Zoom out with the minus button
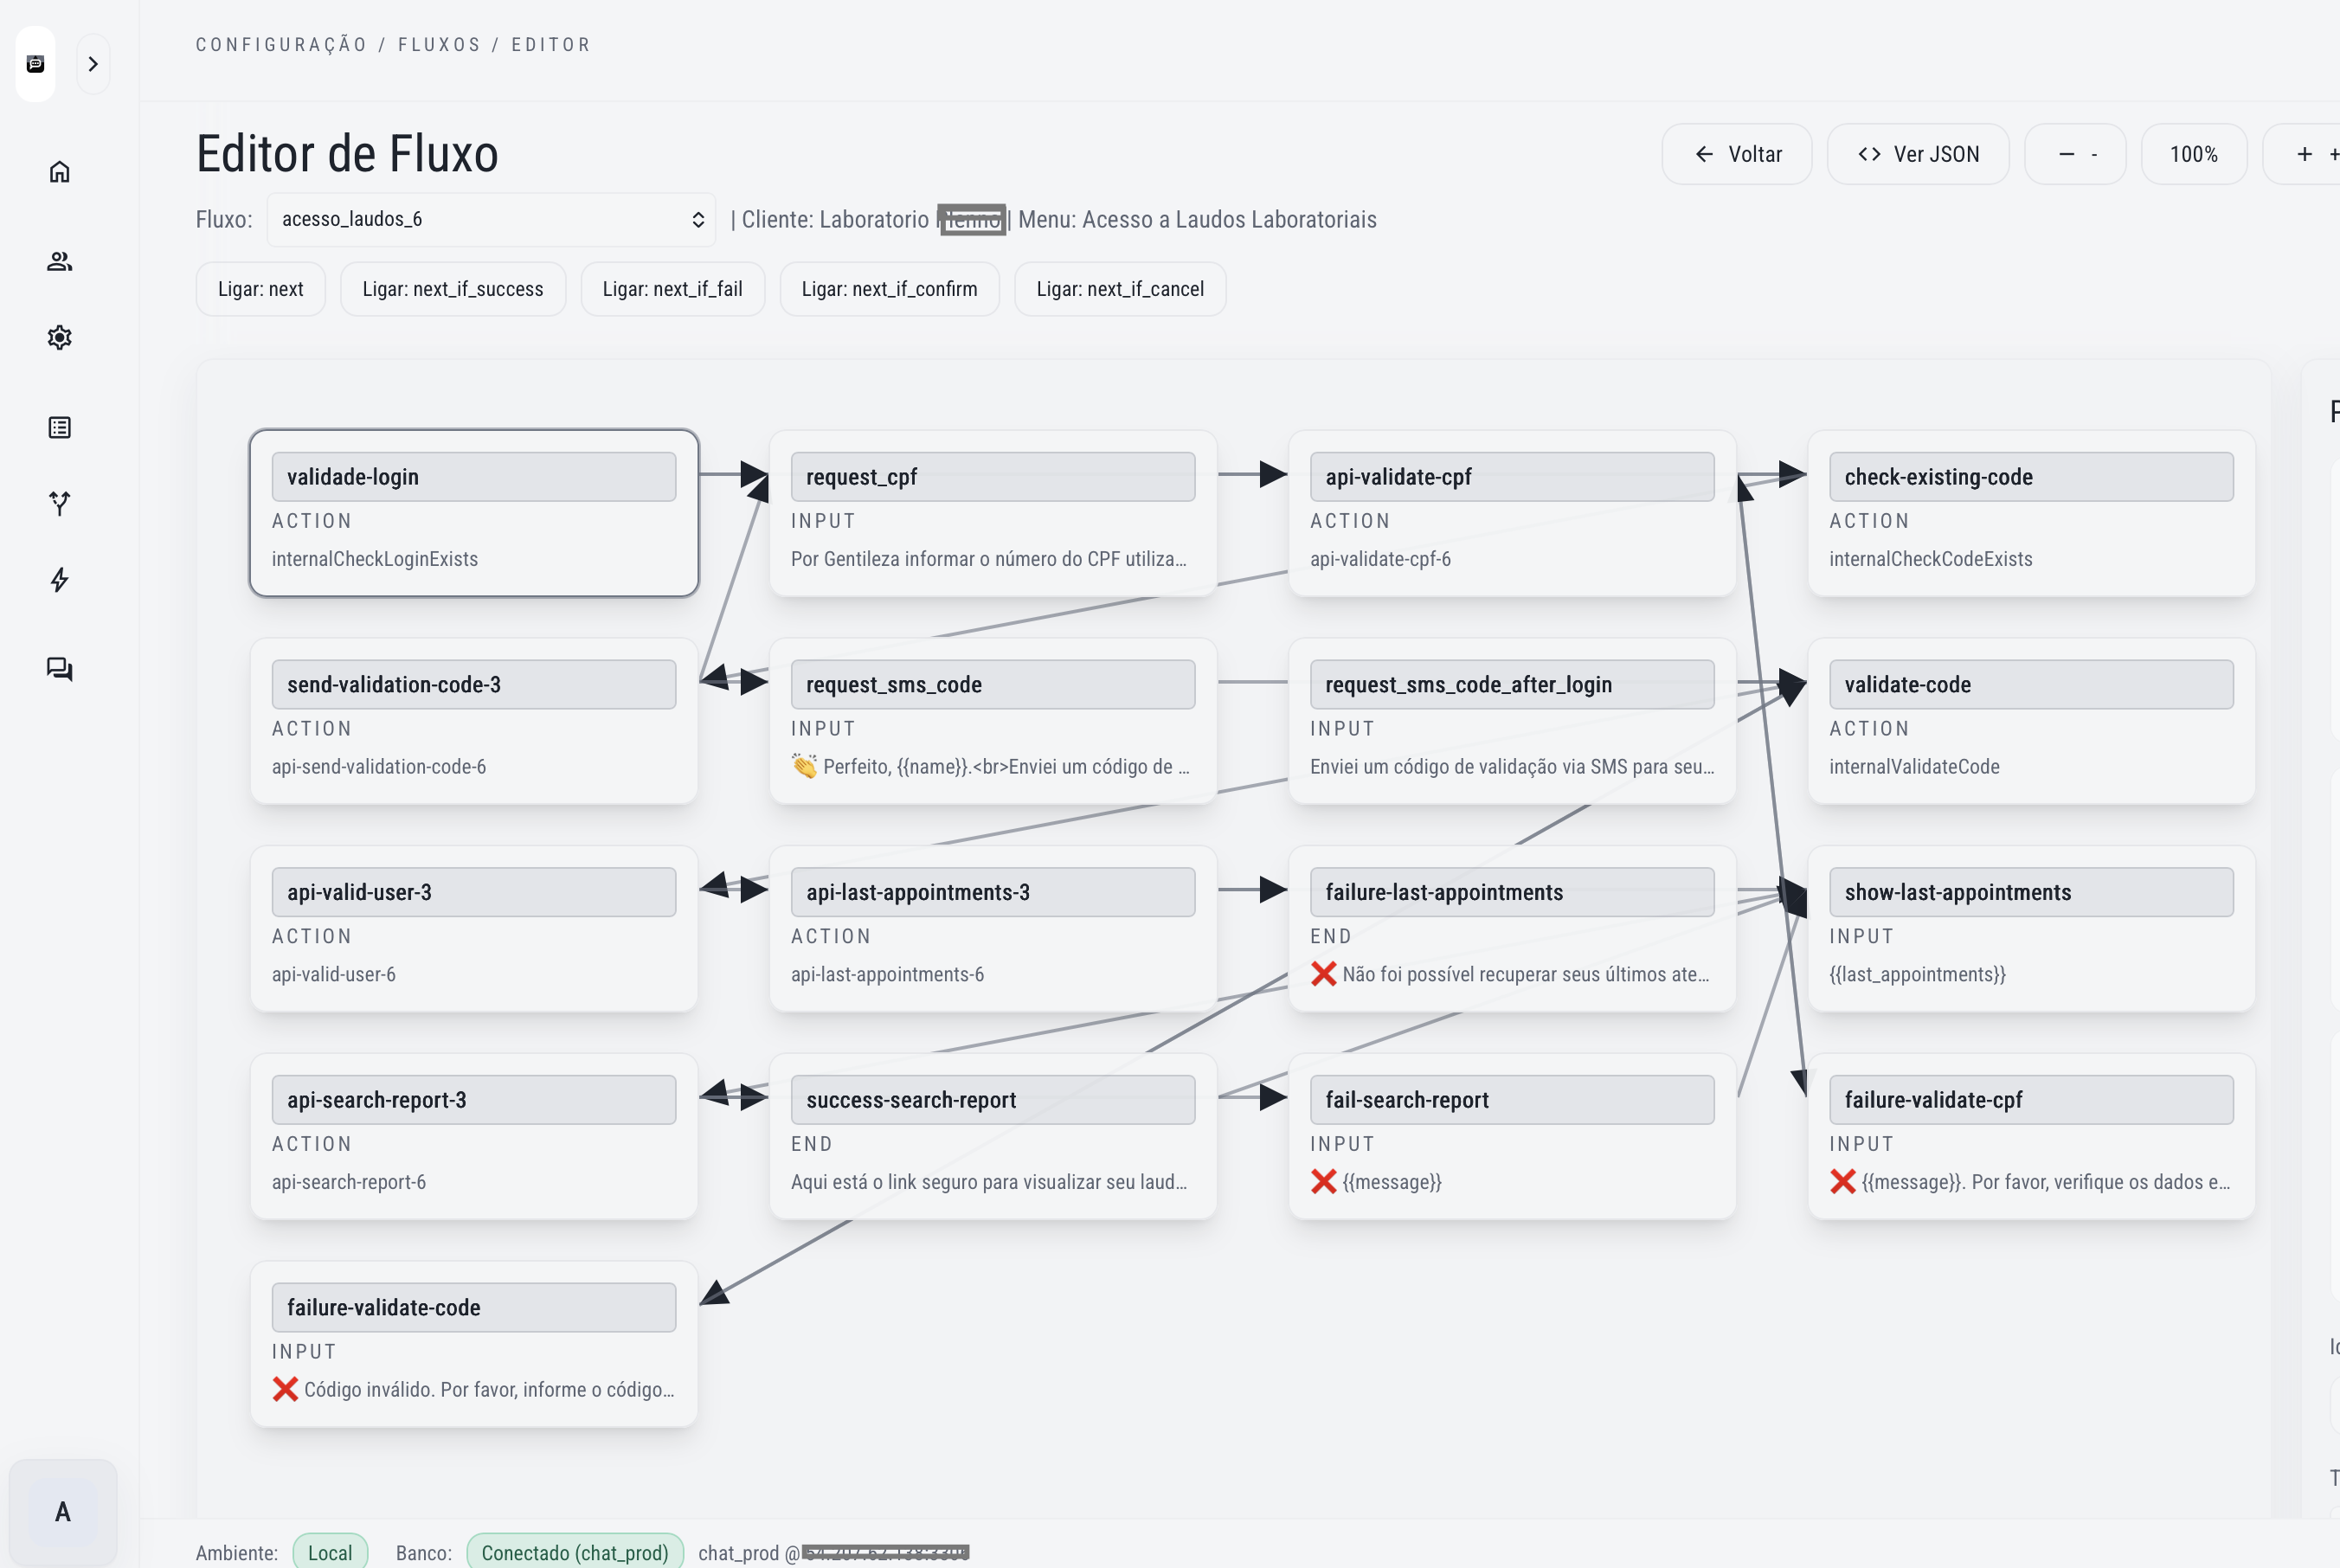The width and height of the screenshot is (2340, 1568). coord(2075,154)
